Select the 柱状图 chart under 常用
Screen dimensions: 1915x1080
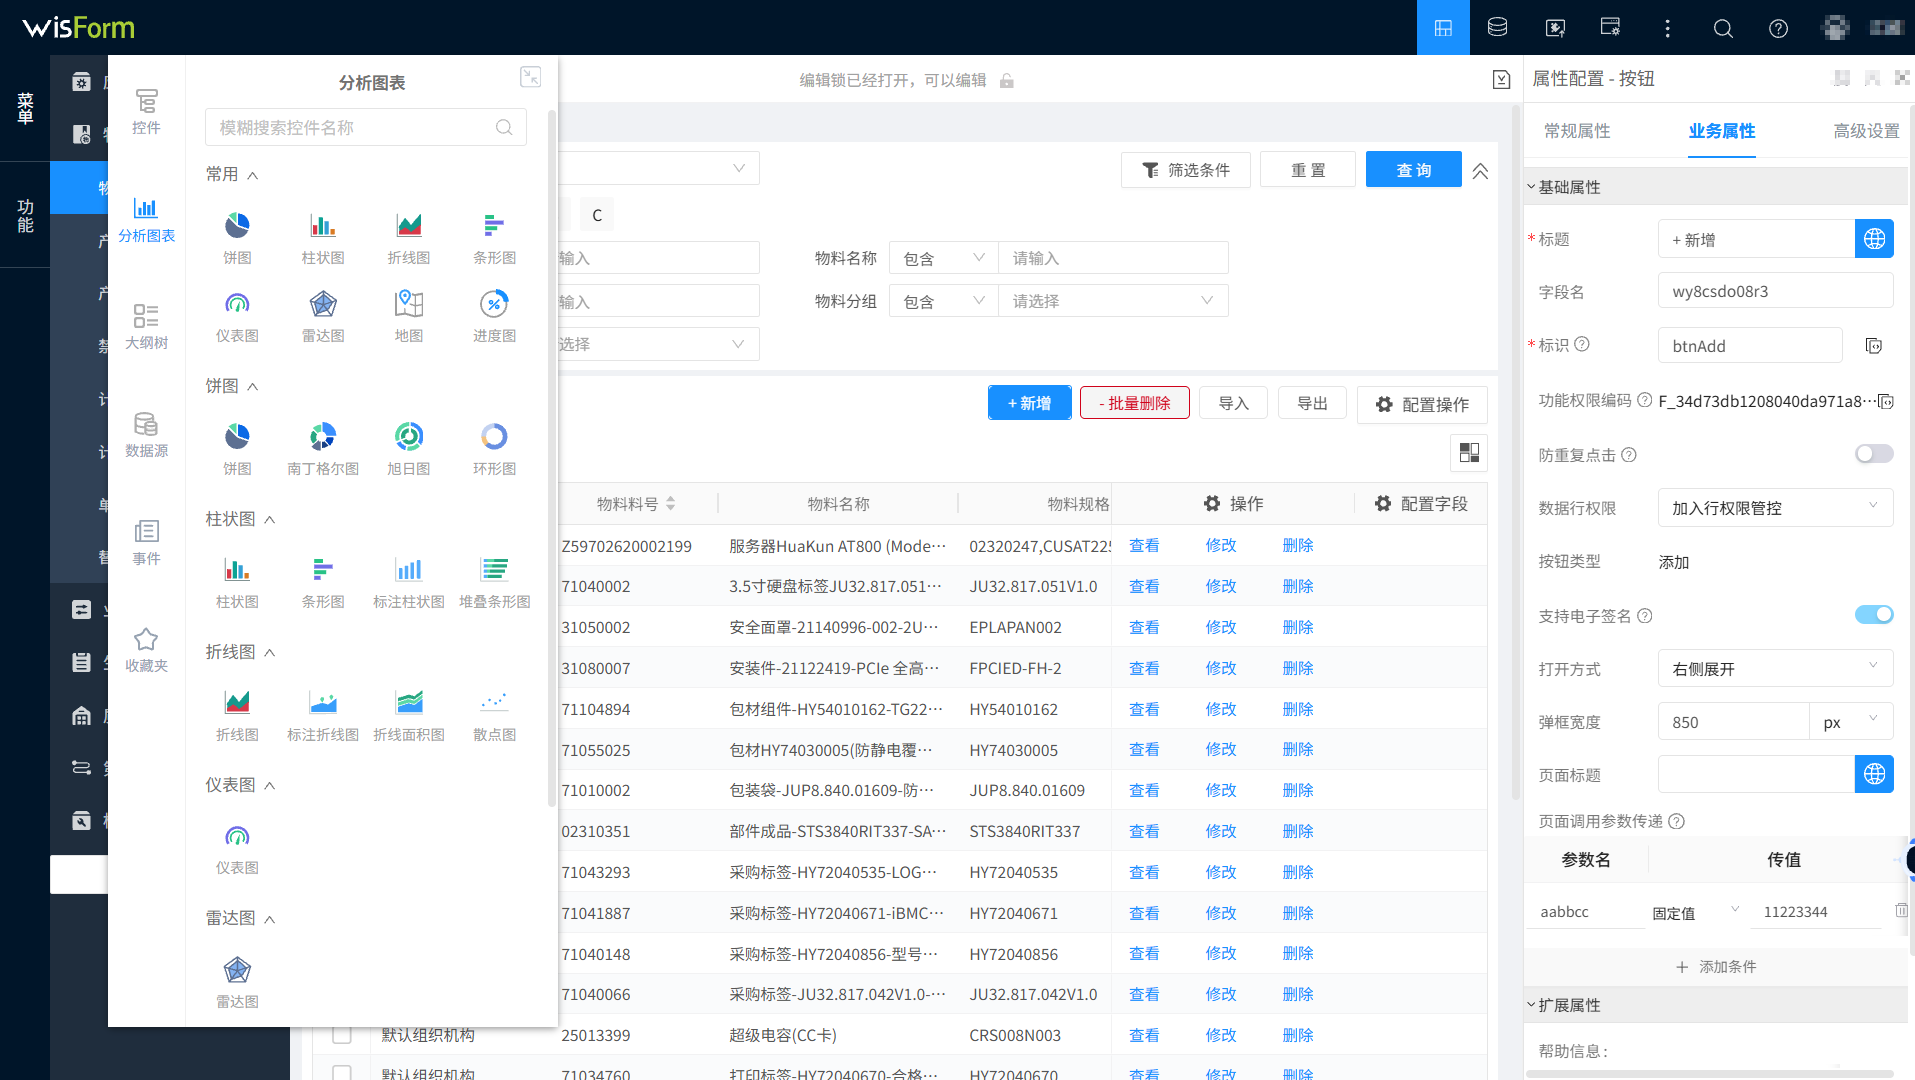[323, 237]
